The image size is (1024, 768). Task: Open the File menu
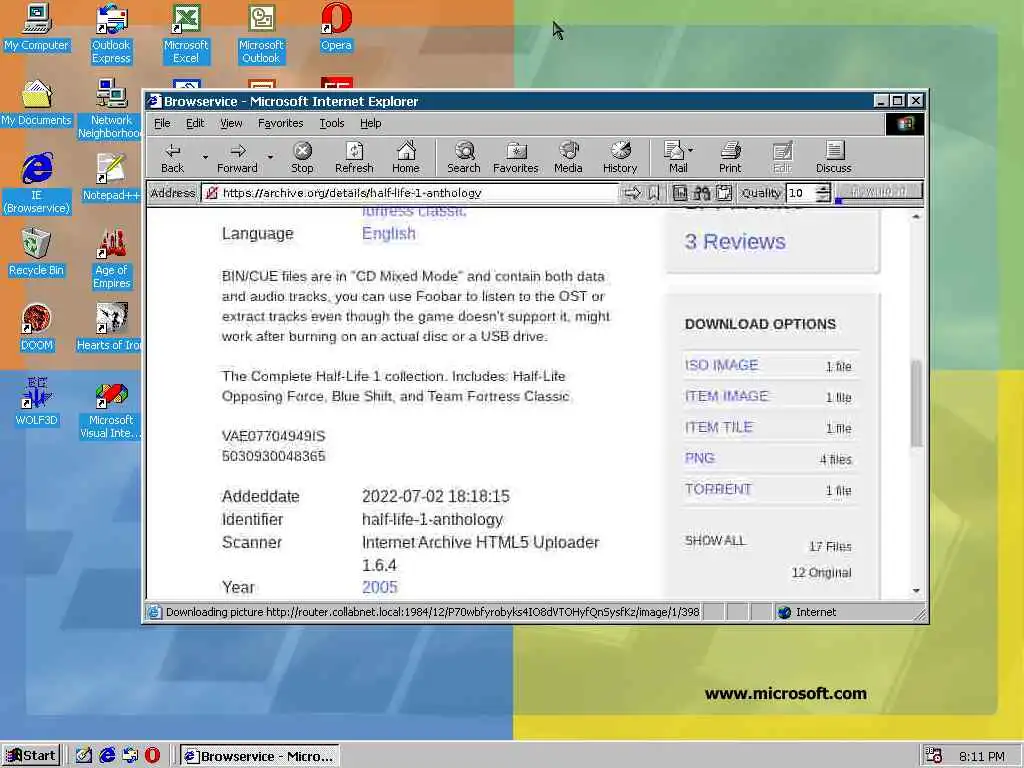click(x=162, y=123)
